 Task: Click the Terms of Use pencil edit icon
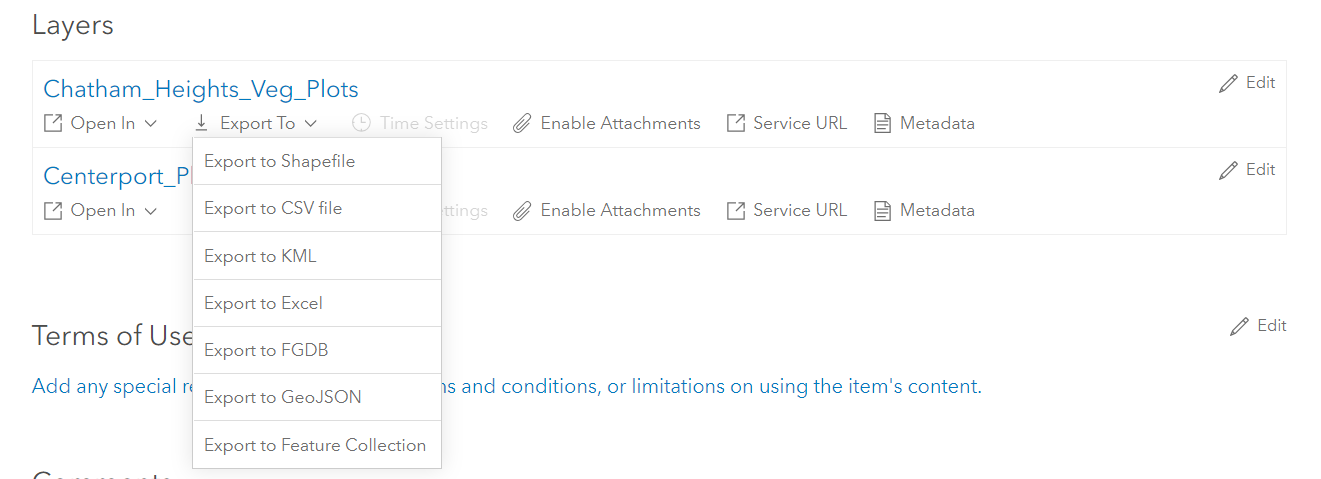click(x=1240, y=326)
